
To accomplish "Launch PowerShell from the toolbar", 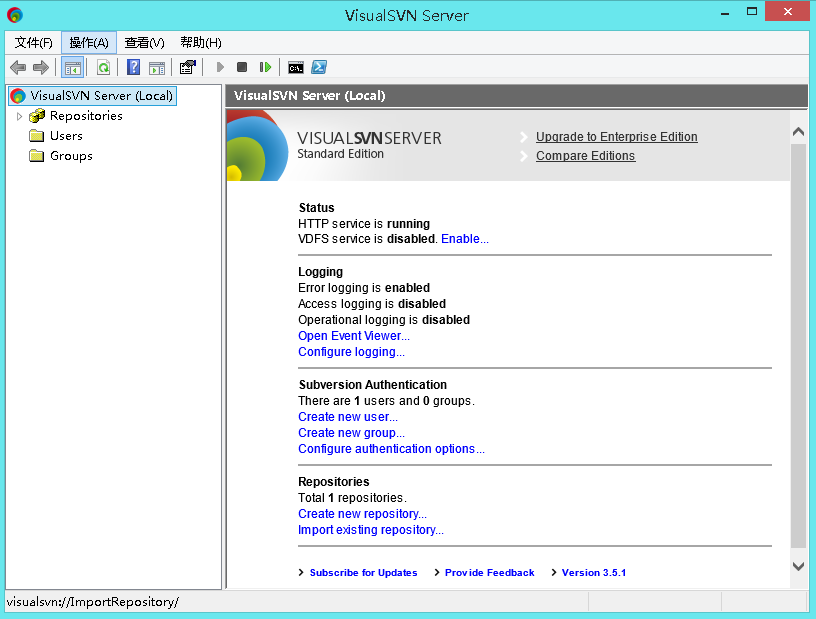I will pyautogui.click(x=319, y=67).
